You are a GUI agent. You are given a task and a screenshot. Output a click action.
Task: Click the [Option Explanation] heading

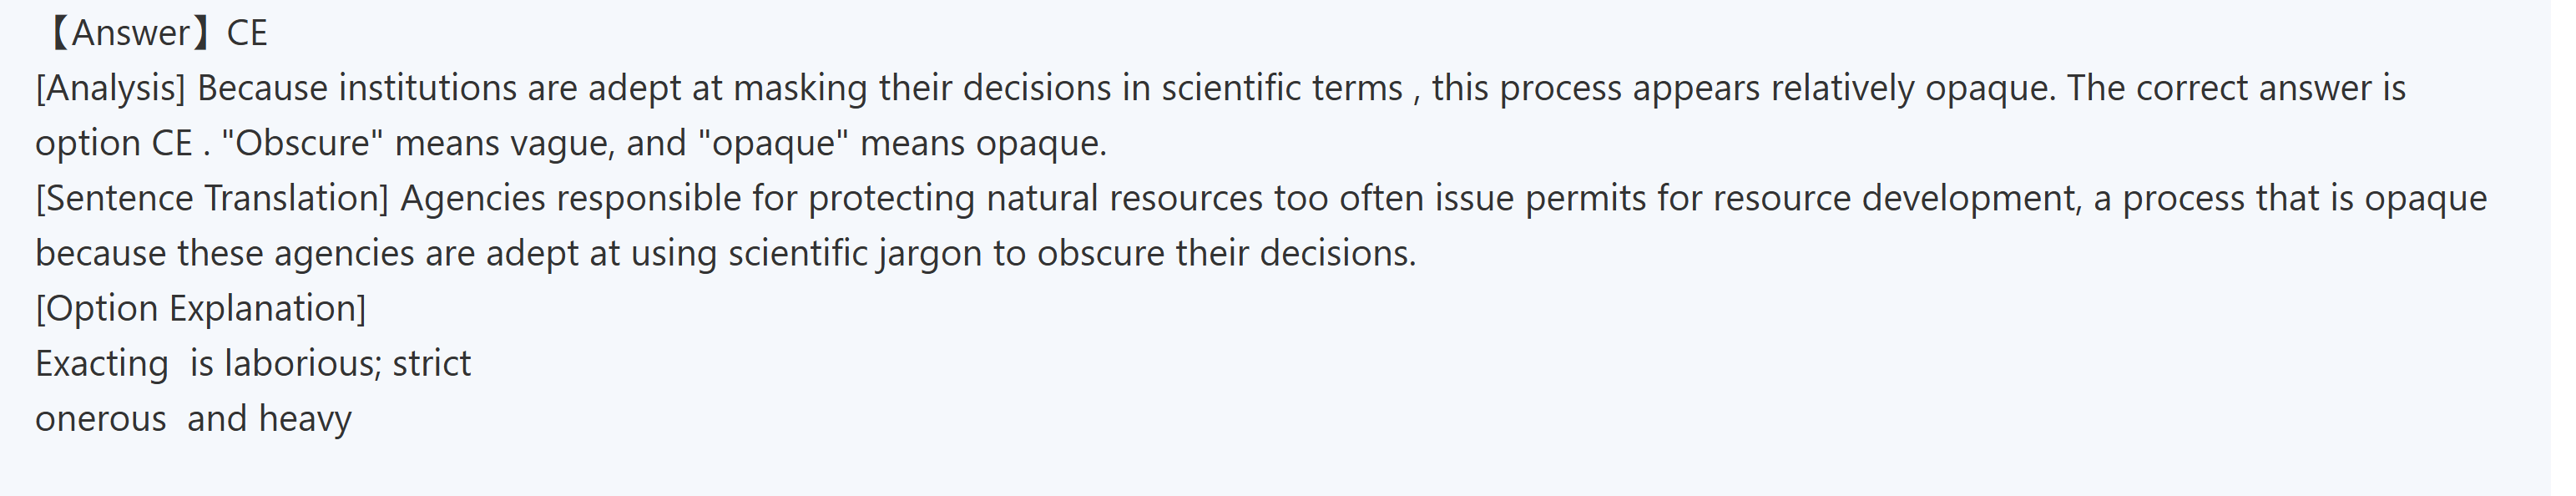pos(200,309)
